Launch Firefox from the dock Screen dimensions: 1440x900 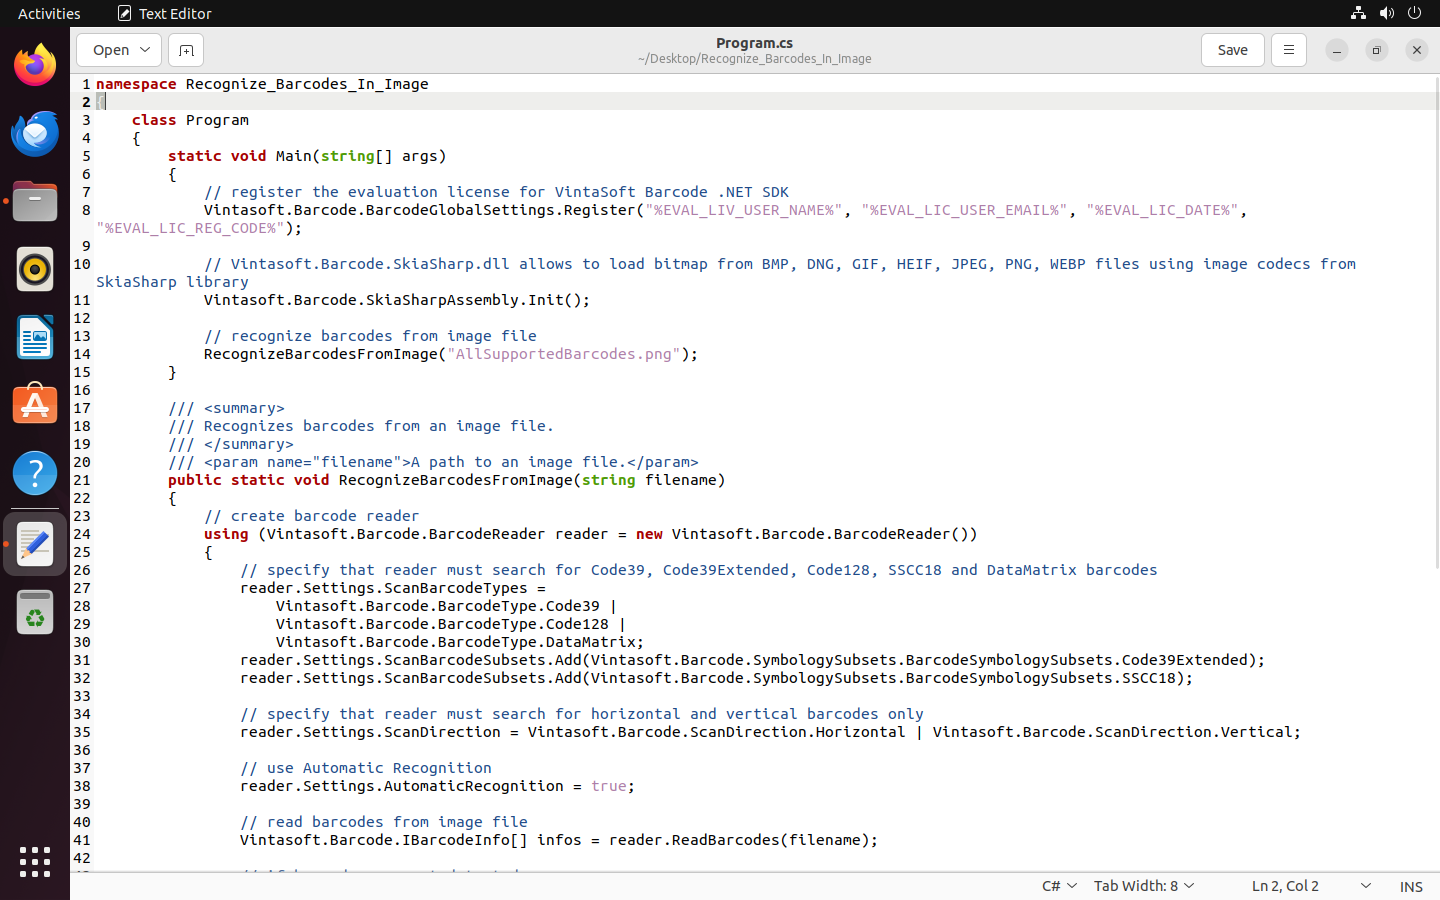point(35,66)
